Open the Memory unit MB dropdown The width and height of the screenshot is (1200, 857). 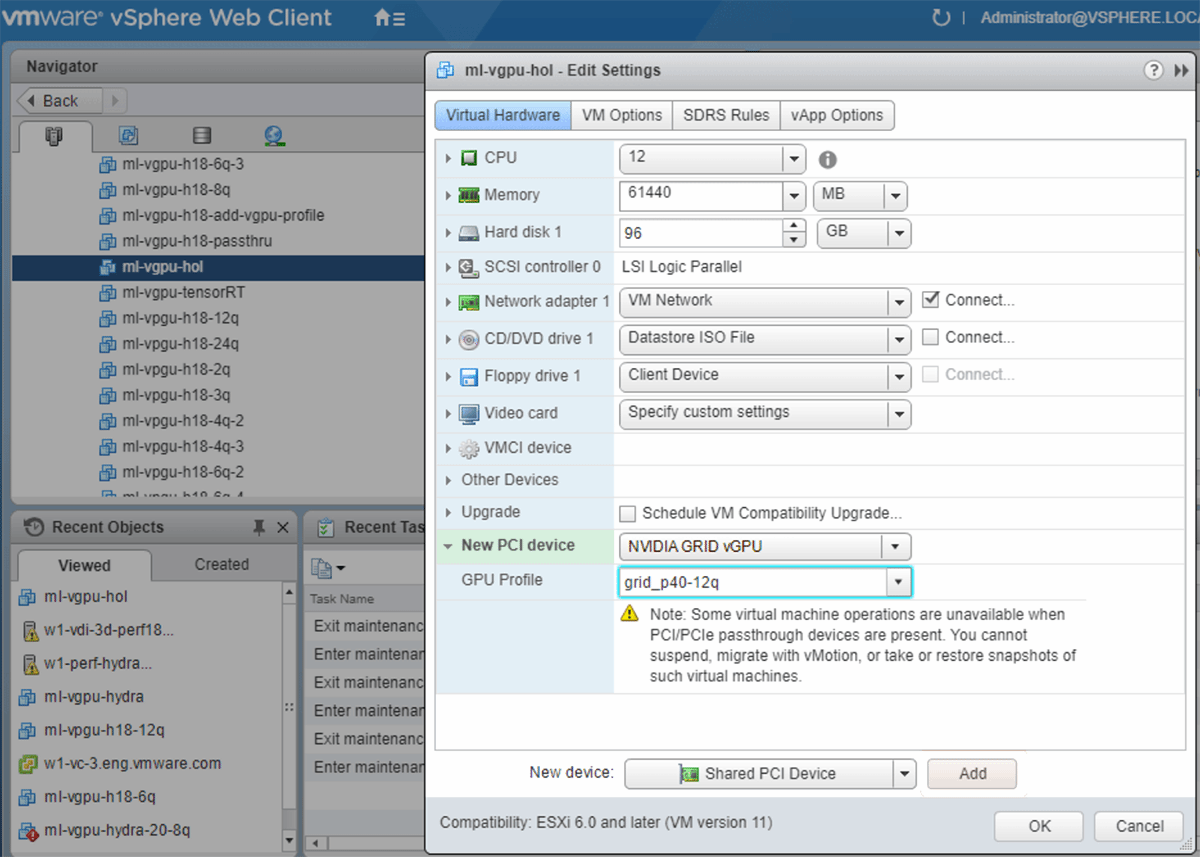(896, 196)
